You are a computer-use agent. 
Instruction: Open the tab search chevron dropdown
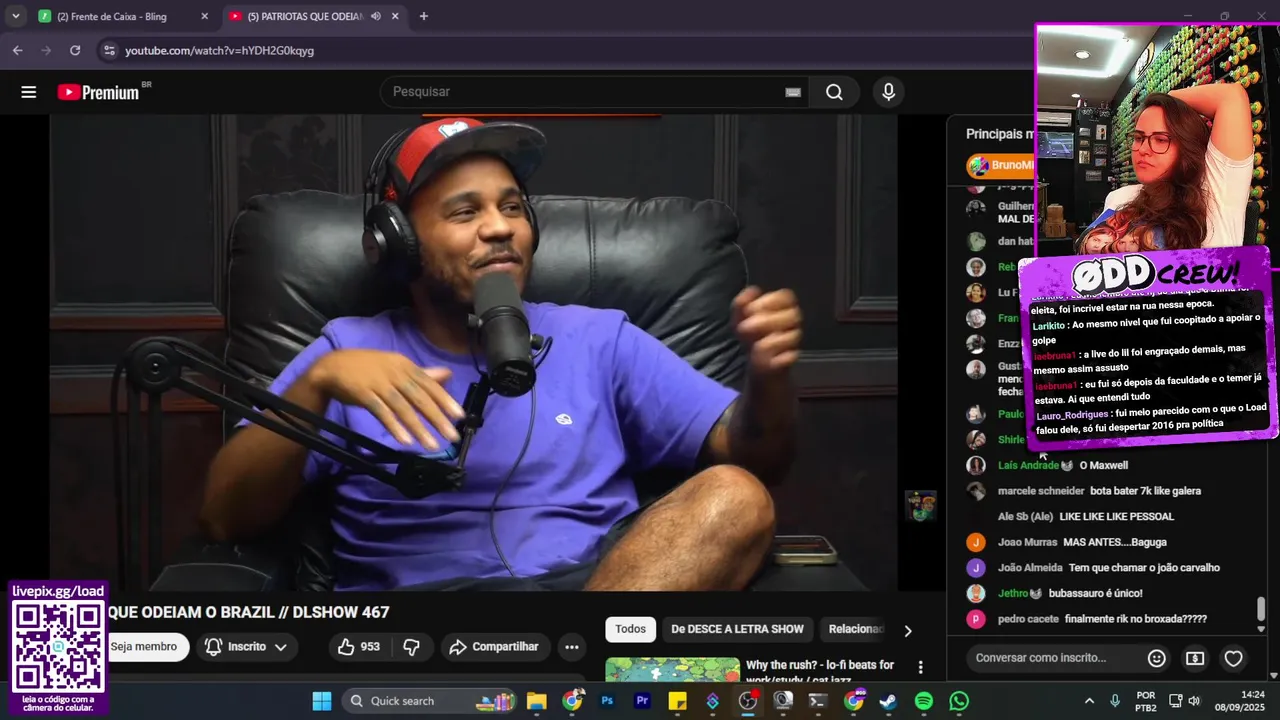[16, 16]
